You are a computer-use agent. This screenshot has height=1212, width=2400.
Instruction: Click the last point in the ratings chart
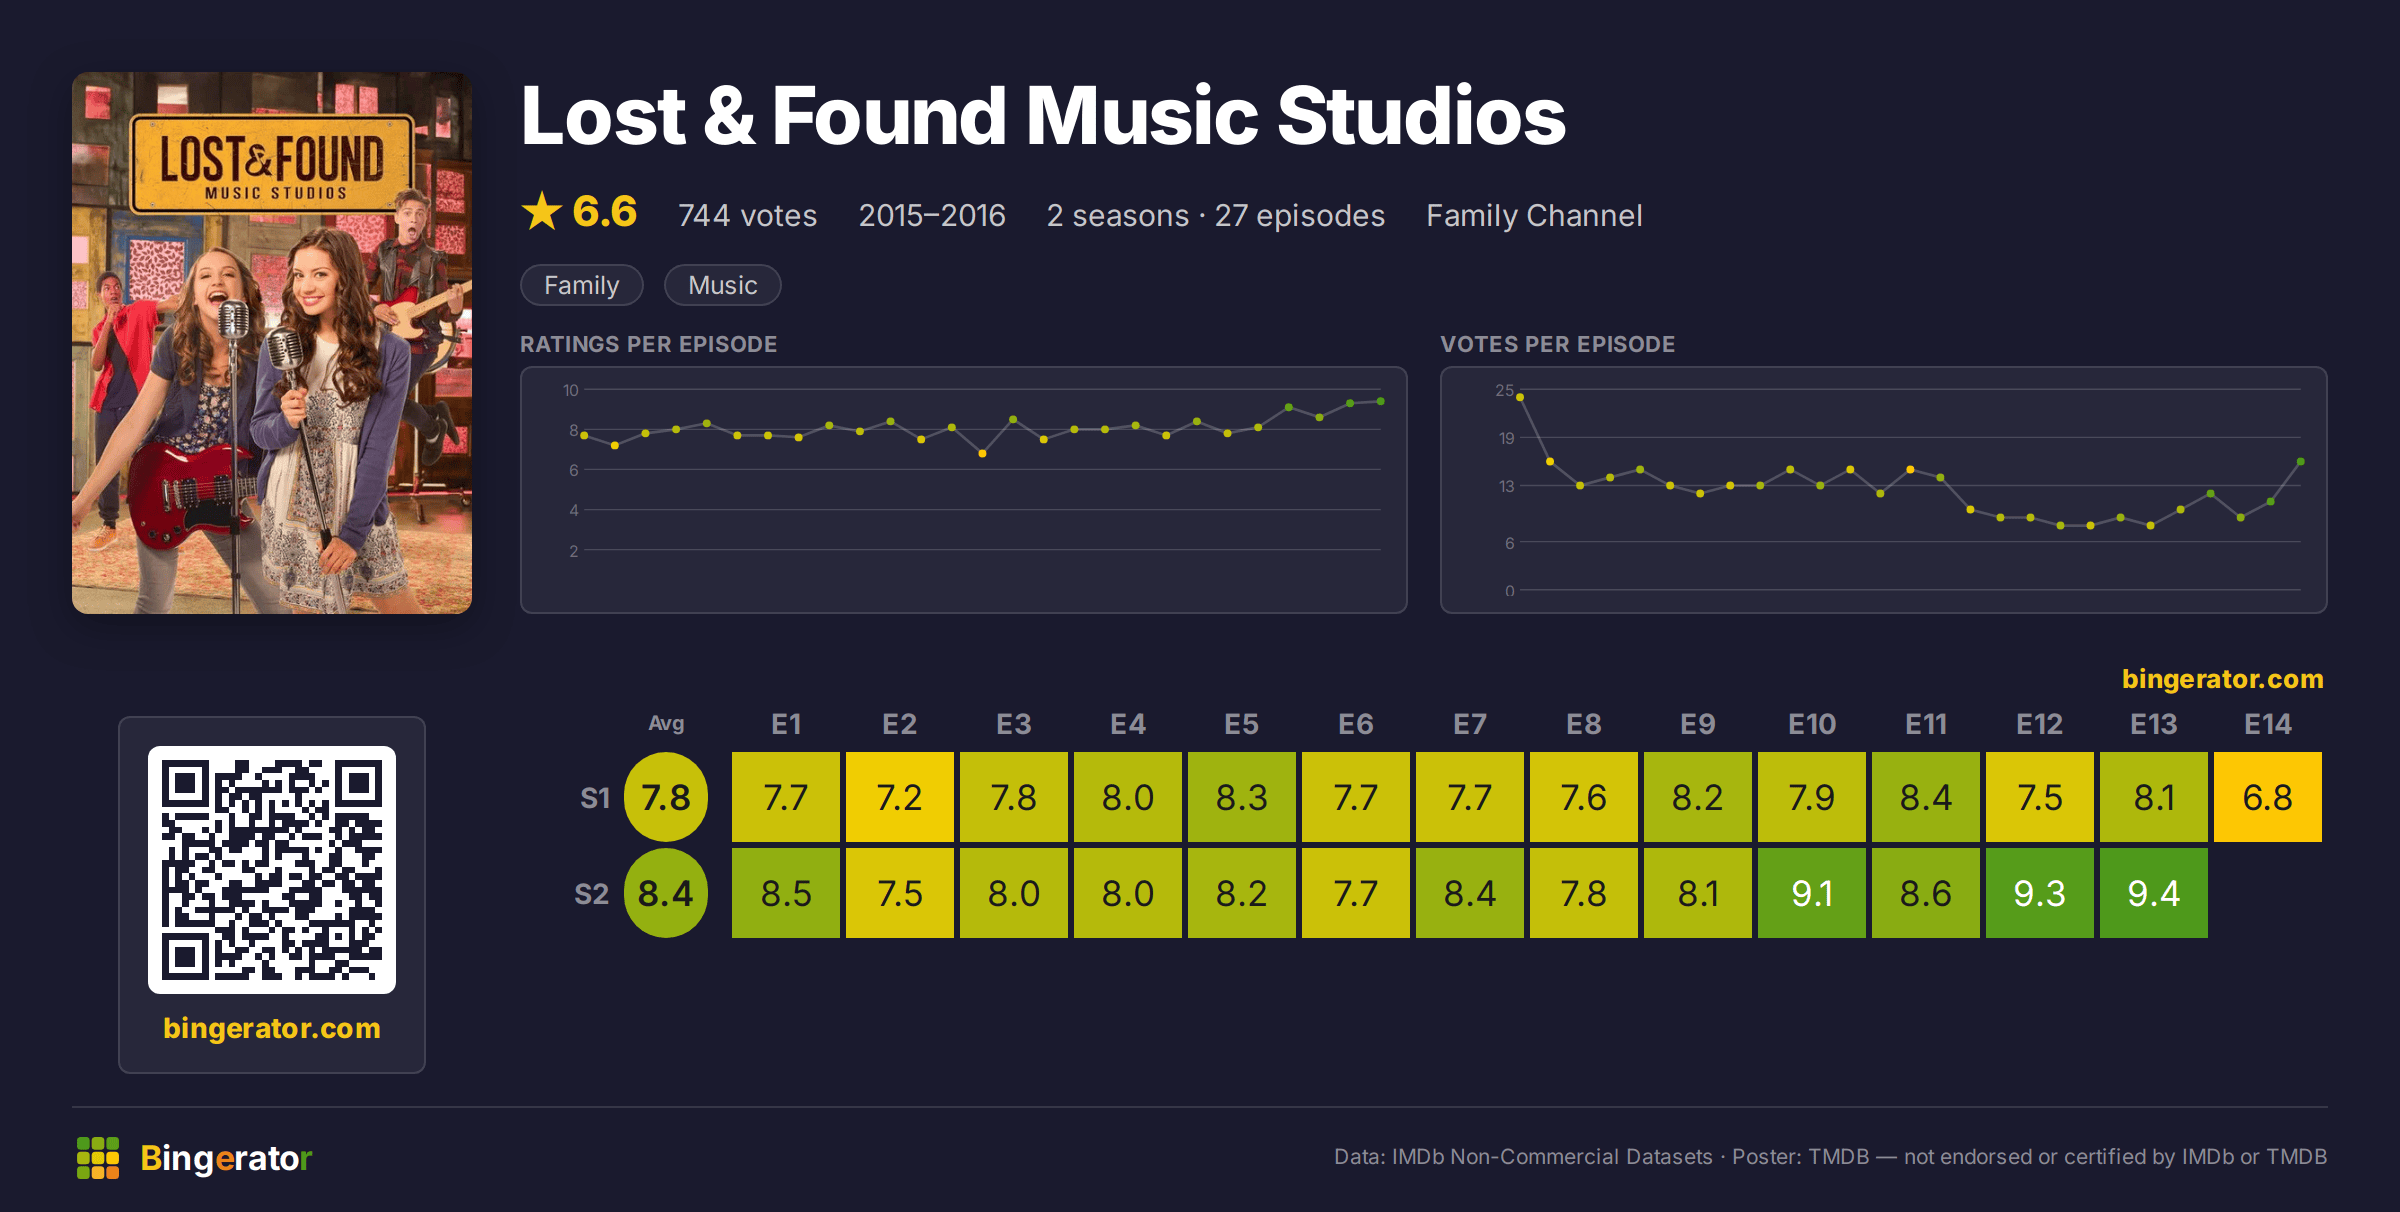click(1381, 401)
